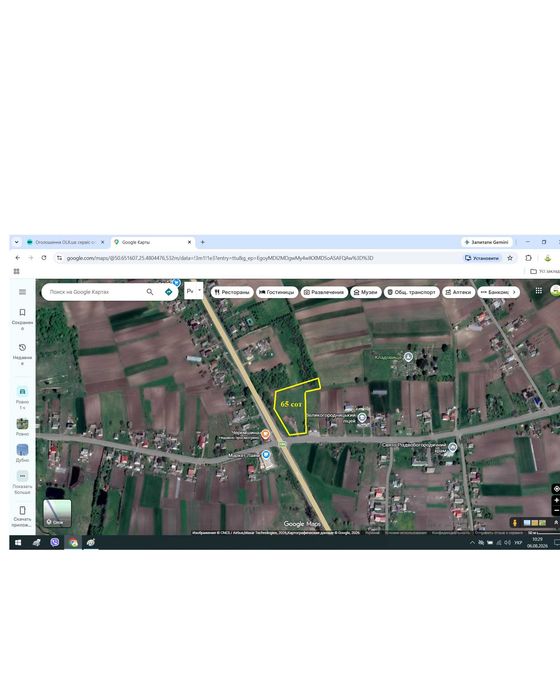This screenshot has height=700, width=560.
Task: Switch the map type using the Layers thumbnail
Action: point(57,513)
